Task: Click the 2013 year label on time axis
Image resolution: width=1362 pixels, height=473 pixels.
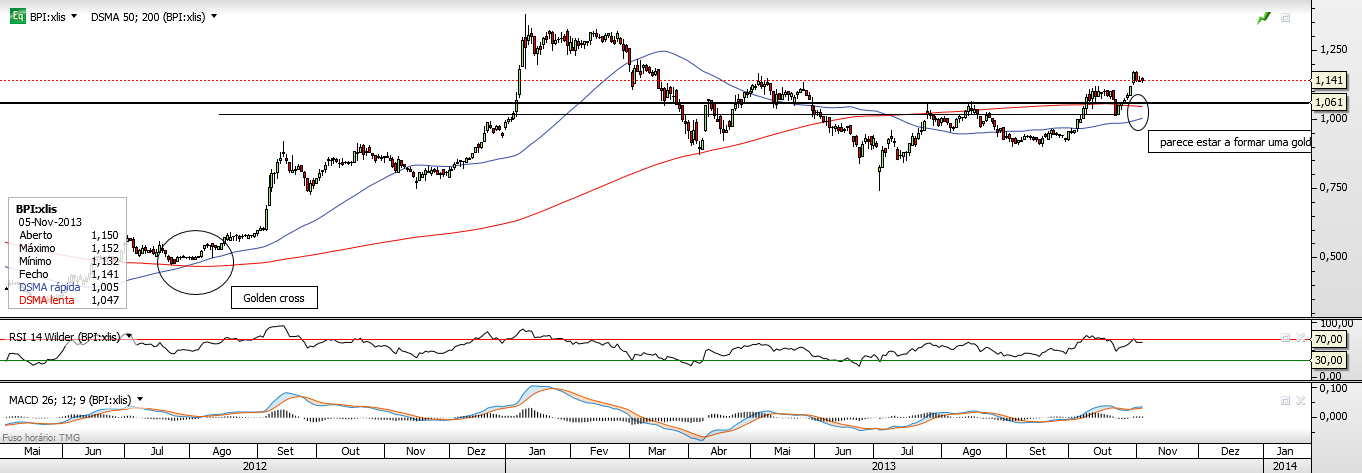Action: [884, 465]
